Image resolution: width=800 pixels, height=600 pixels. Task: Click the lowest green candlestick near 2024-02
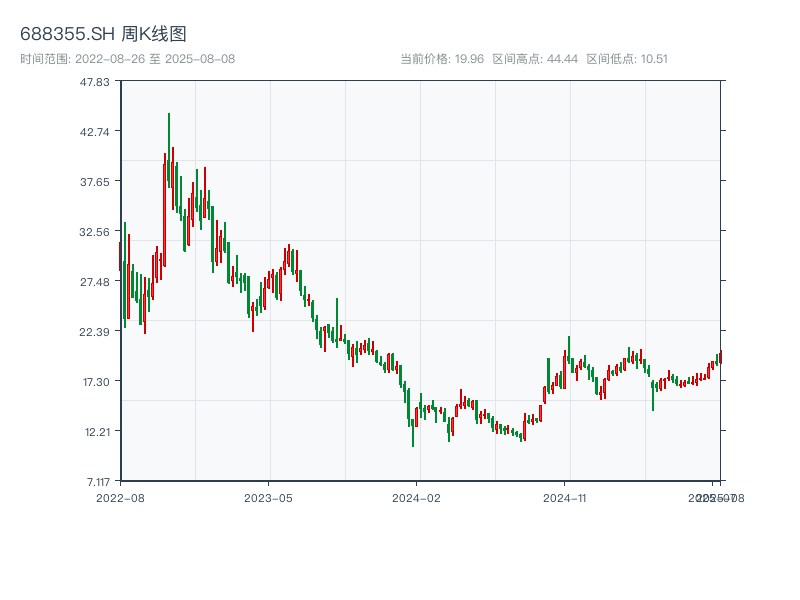click(413, 433)
